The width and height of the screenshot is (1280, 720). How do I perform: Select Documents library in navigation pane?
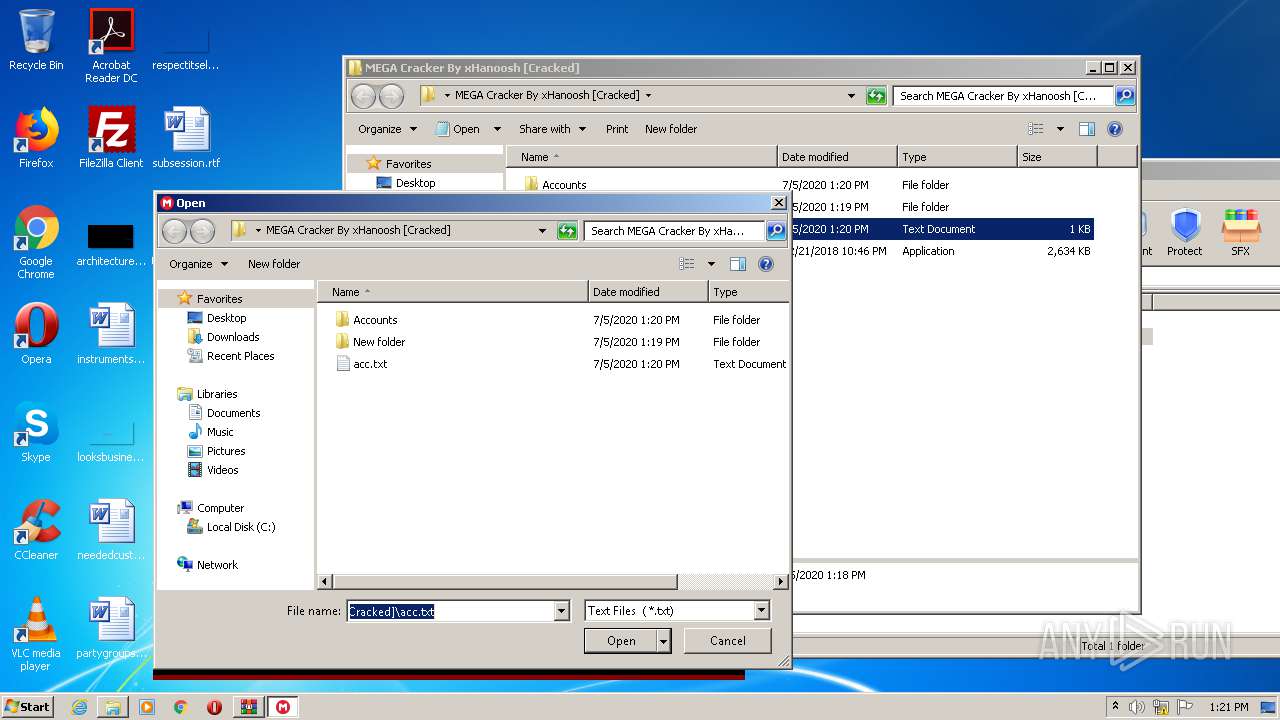point(233,413)
